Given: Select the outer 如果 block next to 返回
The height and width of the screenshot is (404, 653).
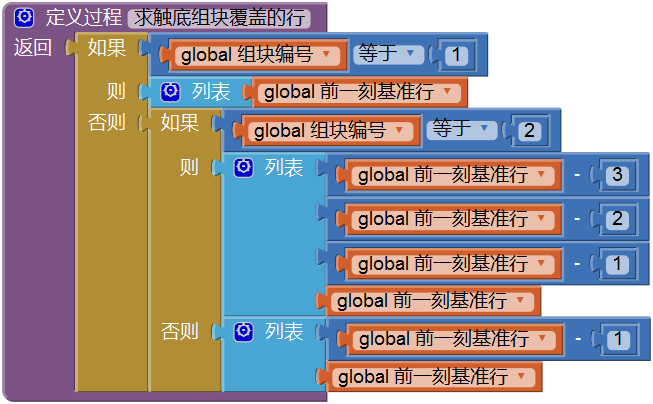Looking at the screenshot, I should [106, 48].
